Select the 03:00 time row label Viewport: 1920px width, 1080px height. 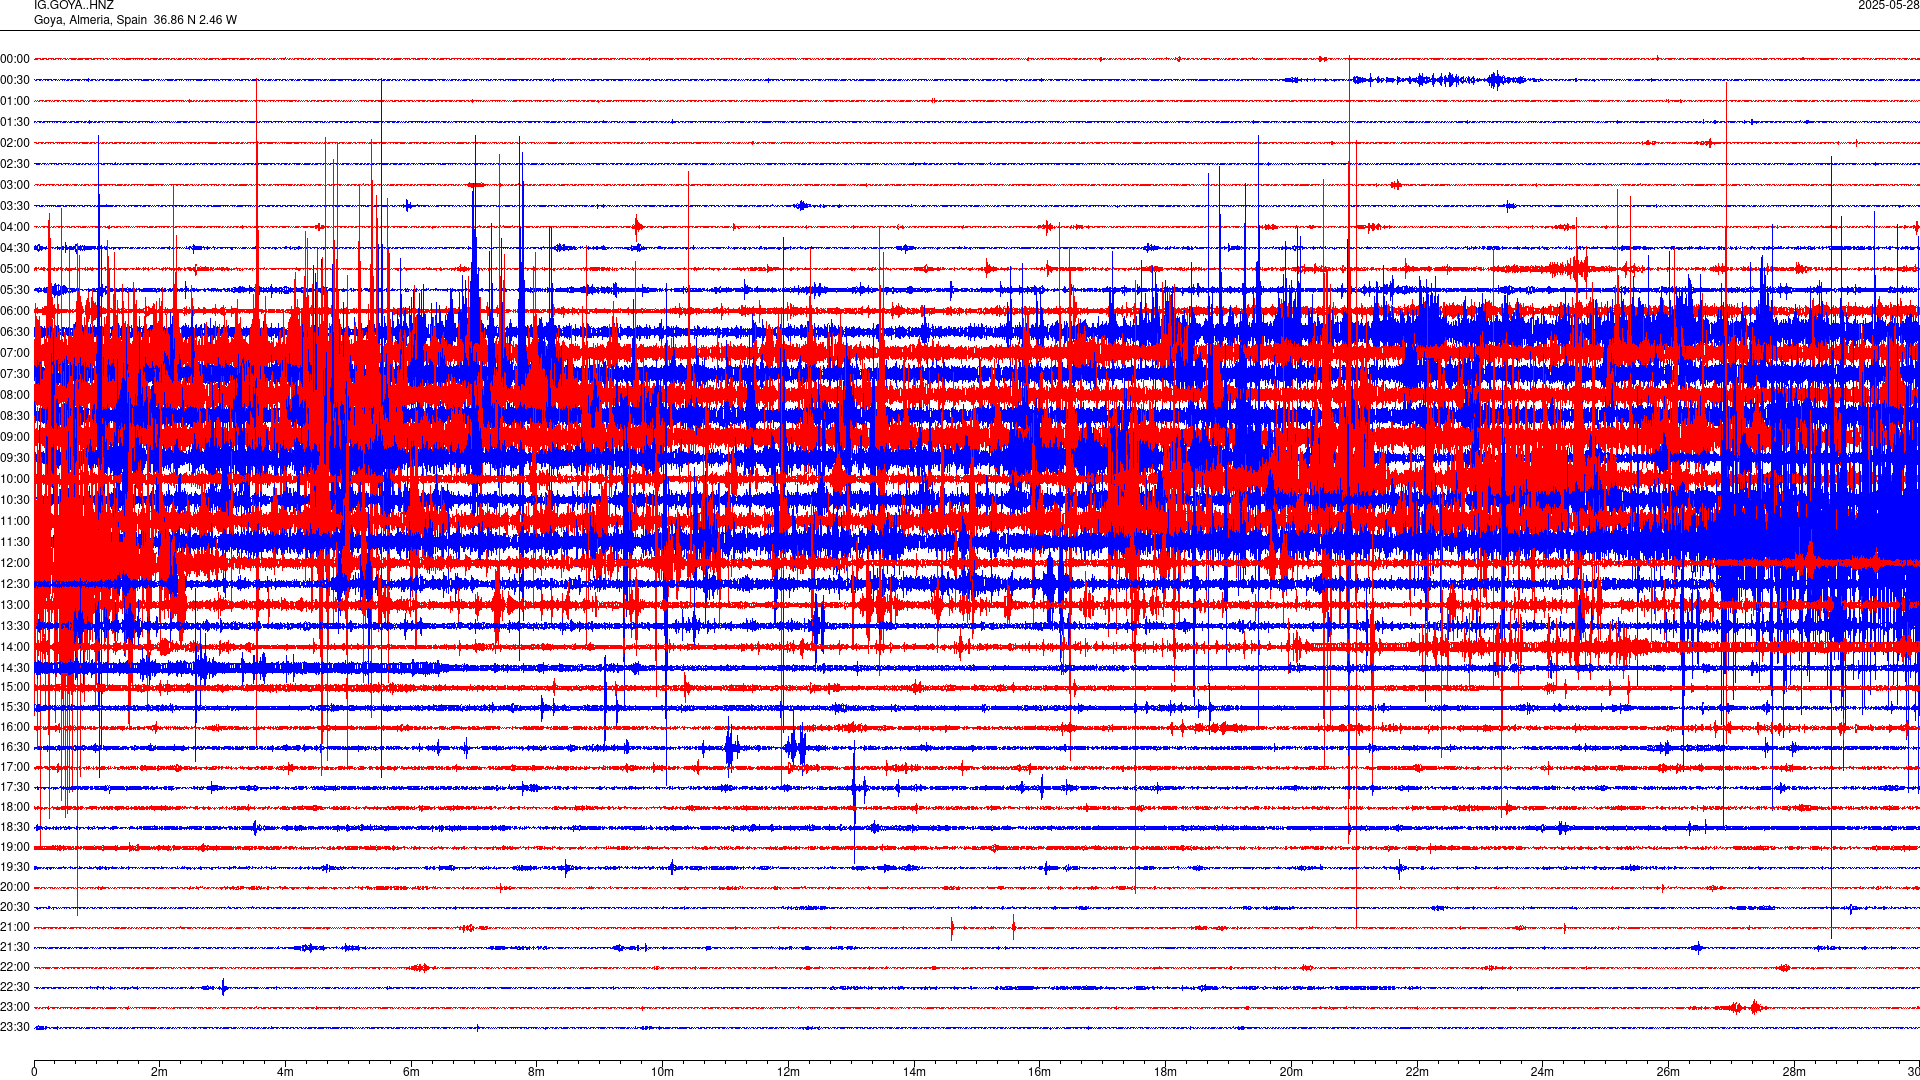[15, 185]
